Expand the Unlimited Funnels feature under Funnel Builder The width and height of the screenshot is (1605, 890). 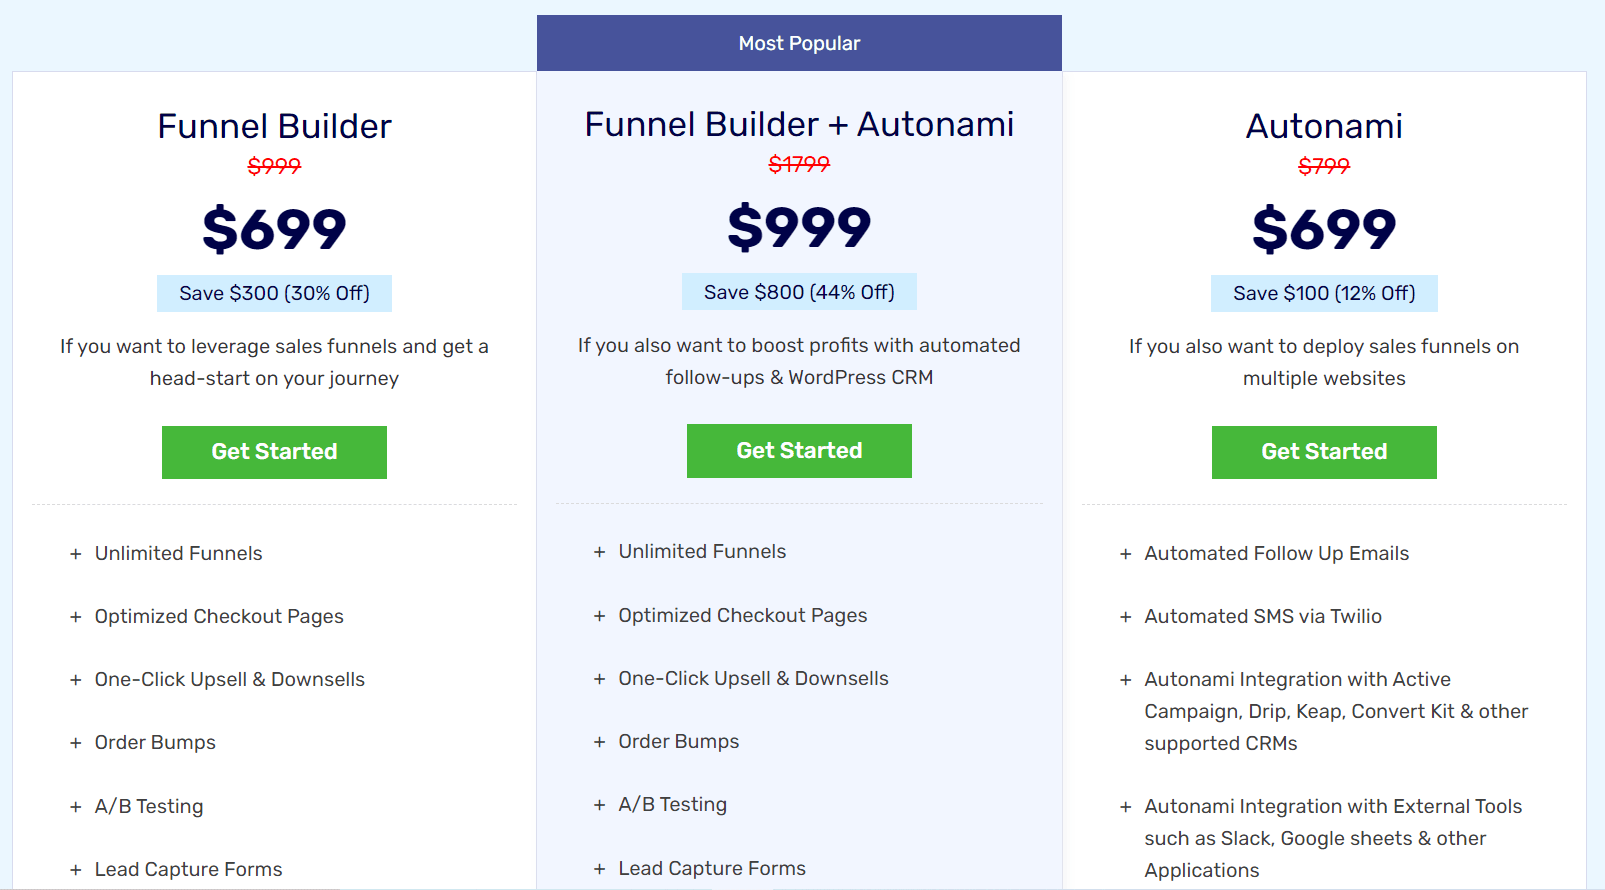tap(178, 553)
